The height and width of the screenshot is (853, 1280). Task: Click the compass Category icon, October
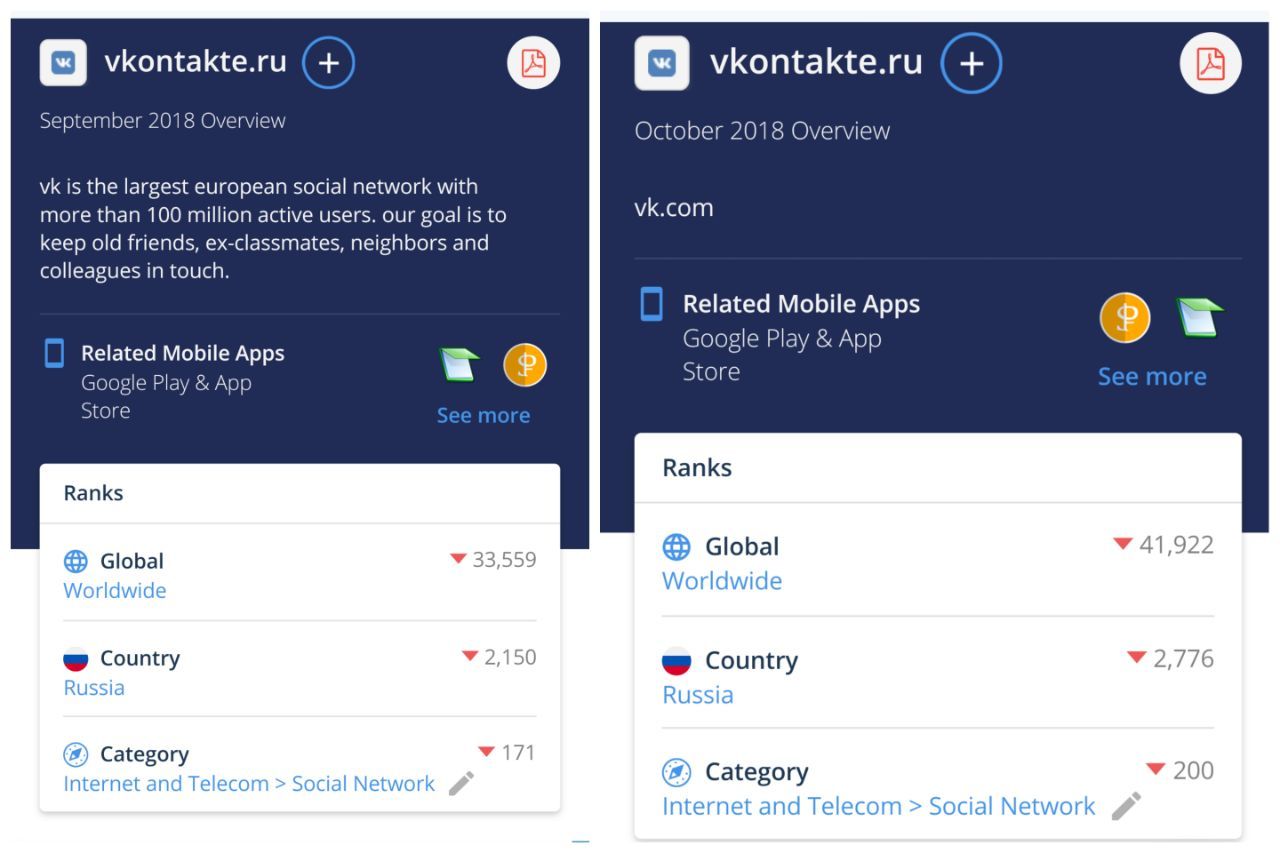(x=677, y=773)
